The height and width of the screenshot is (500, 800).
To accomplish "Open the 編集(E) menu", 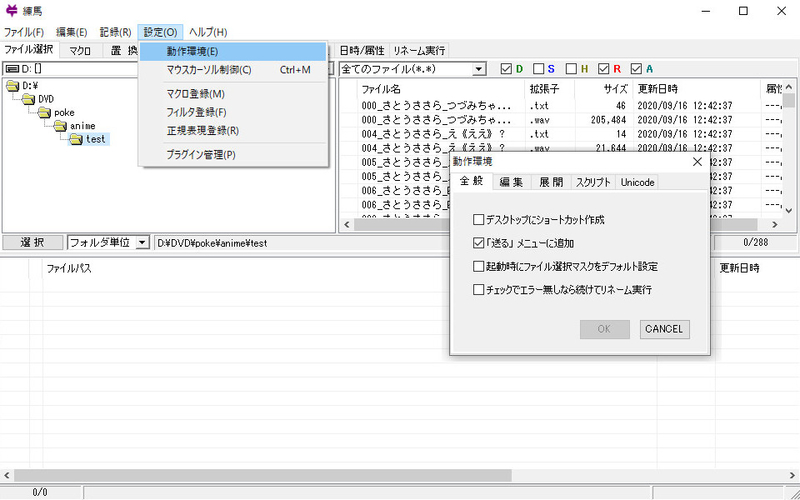I will tap(71, 32).
